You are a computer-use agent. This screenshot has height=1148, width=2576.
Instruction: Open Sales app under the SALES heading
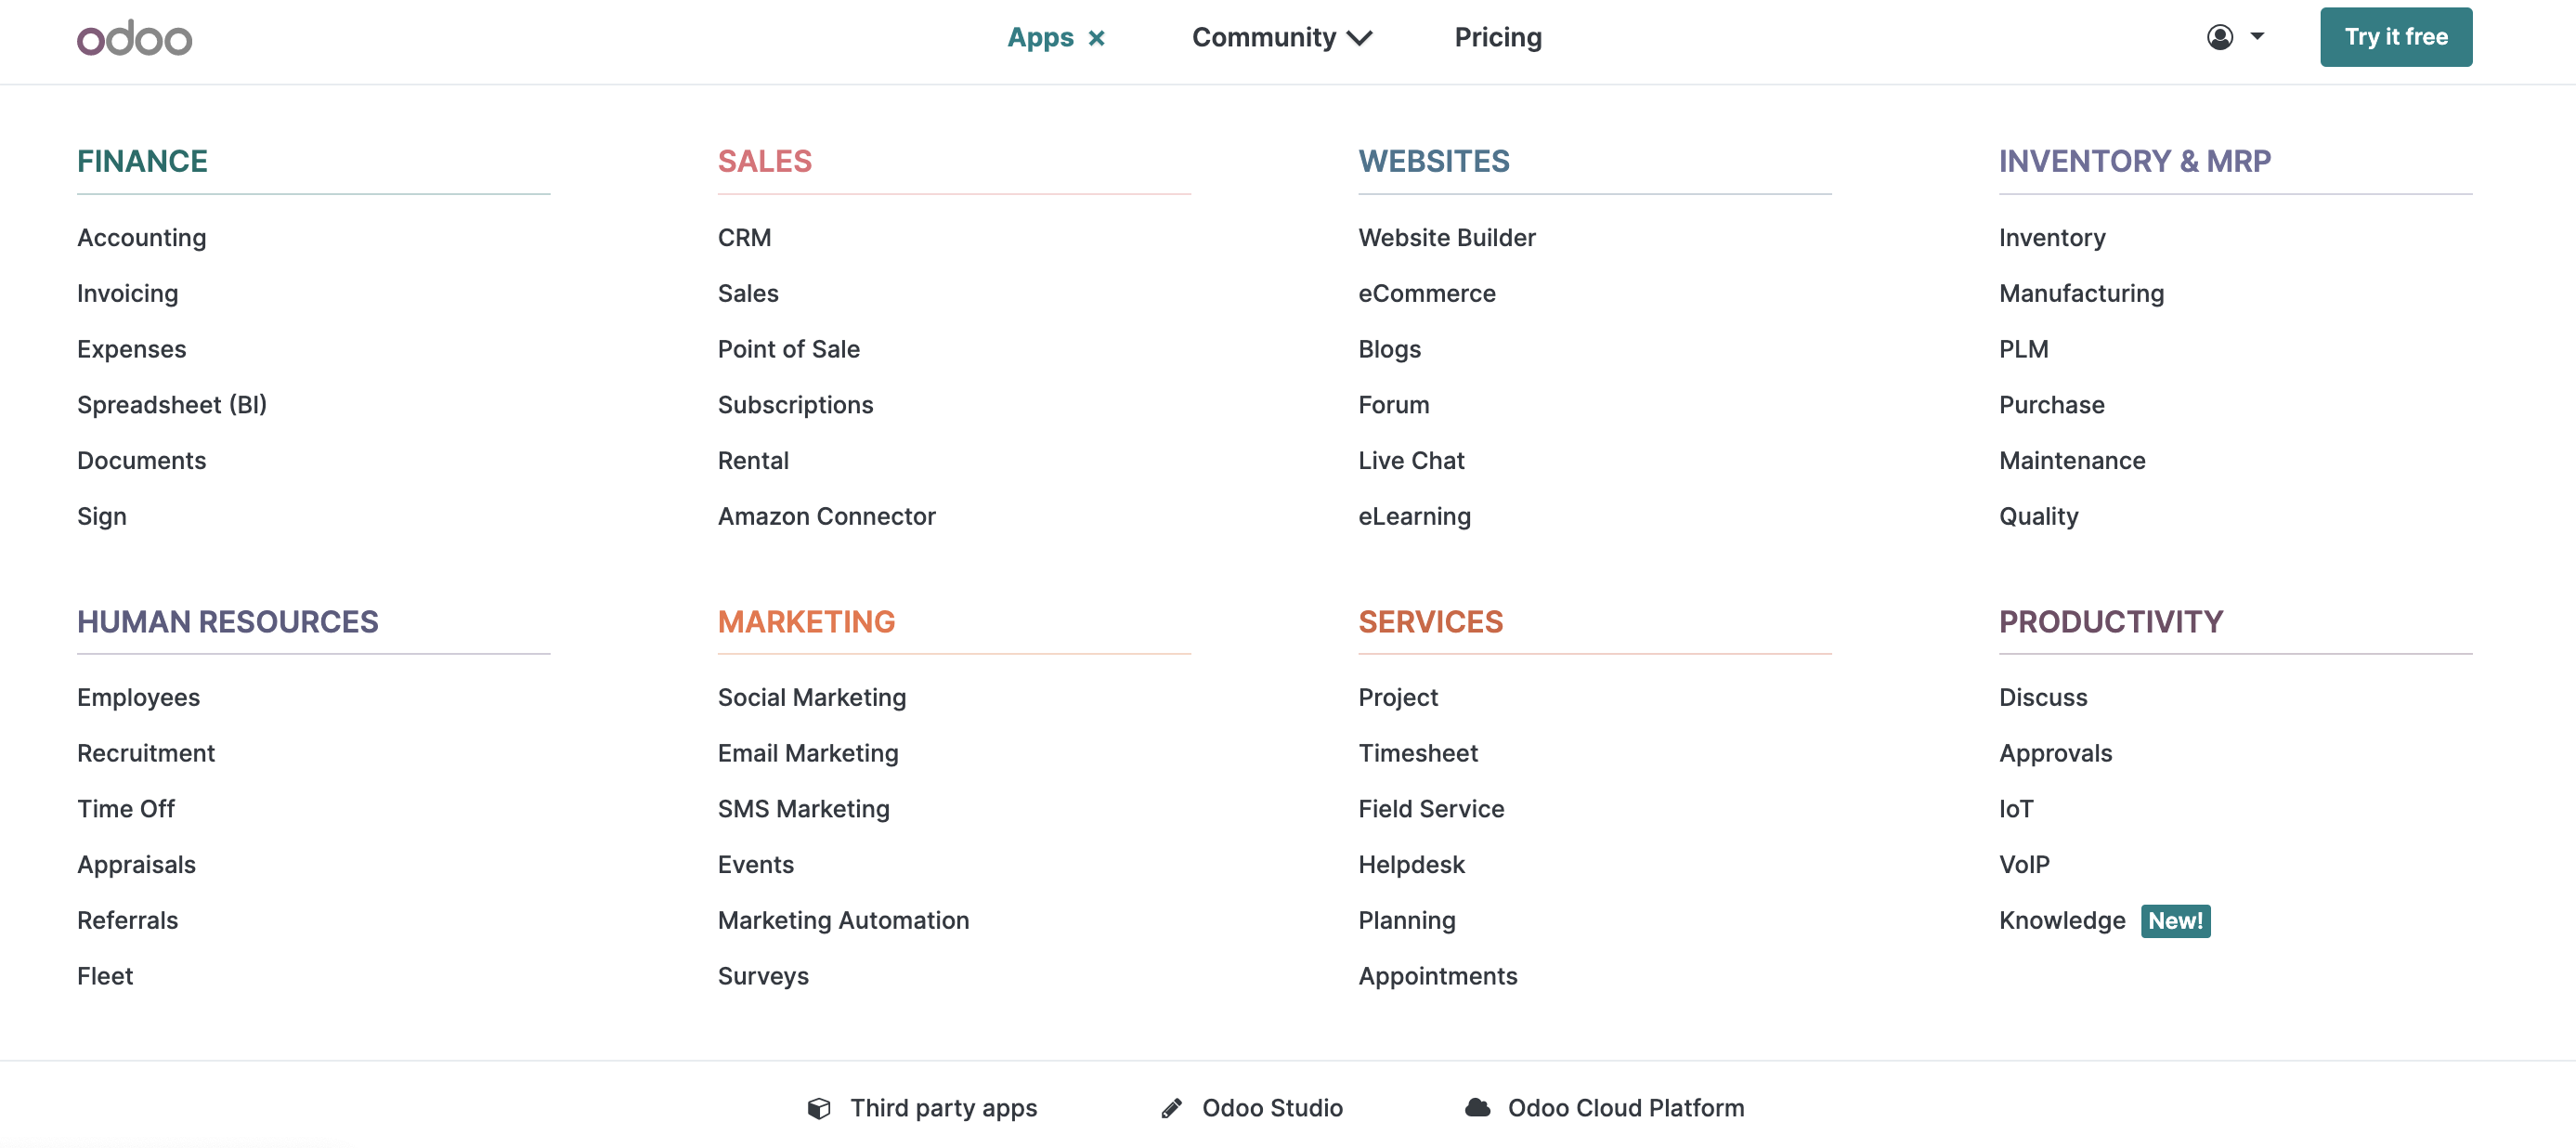[748, 294]
